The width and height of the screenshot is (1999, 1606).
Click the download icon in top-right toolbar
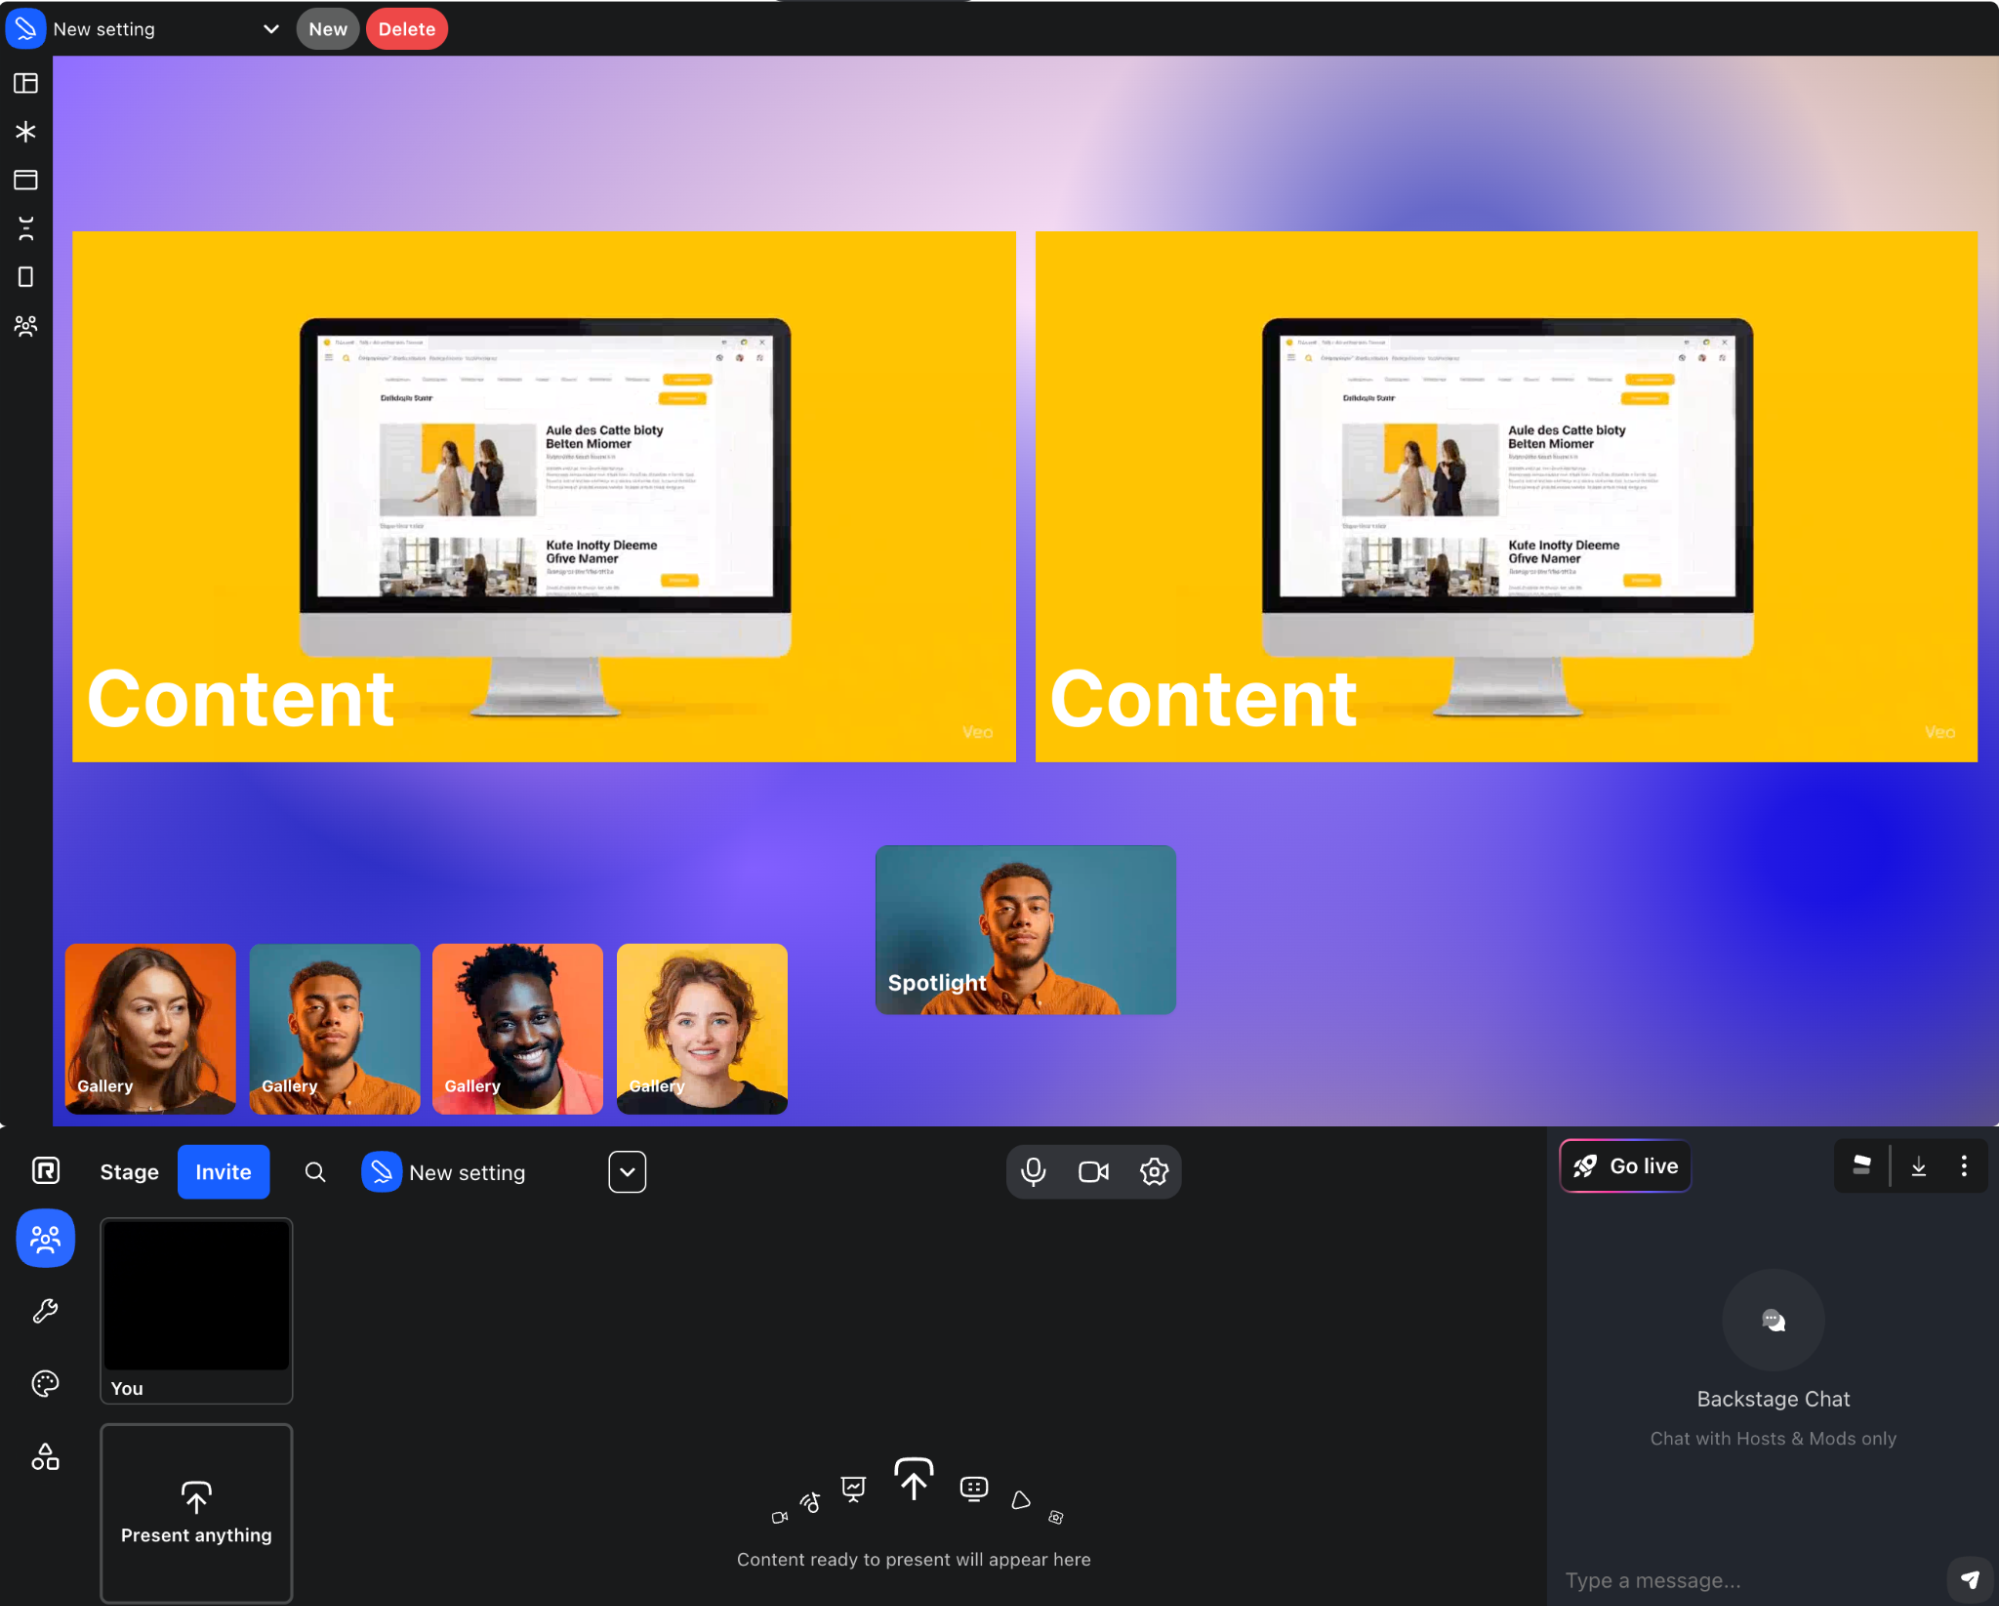click(1918, 1166)
